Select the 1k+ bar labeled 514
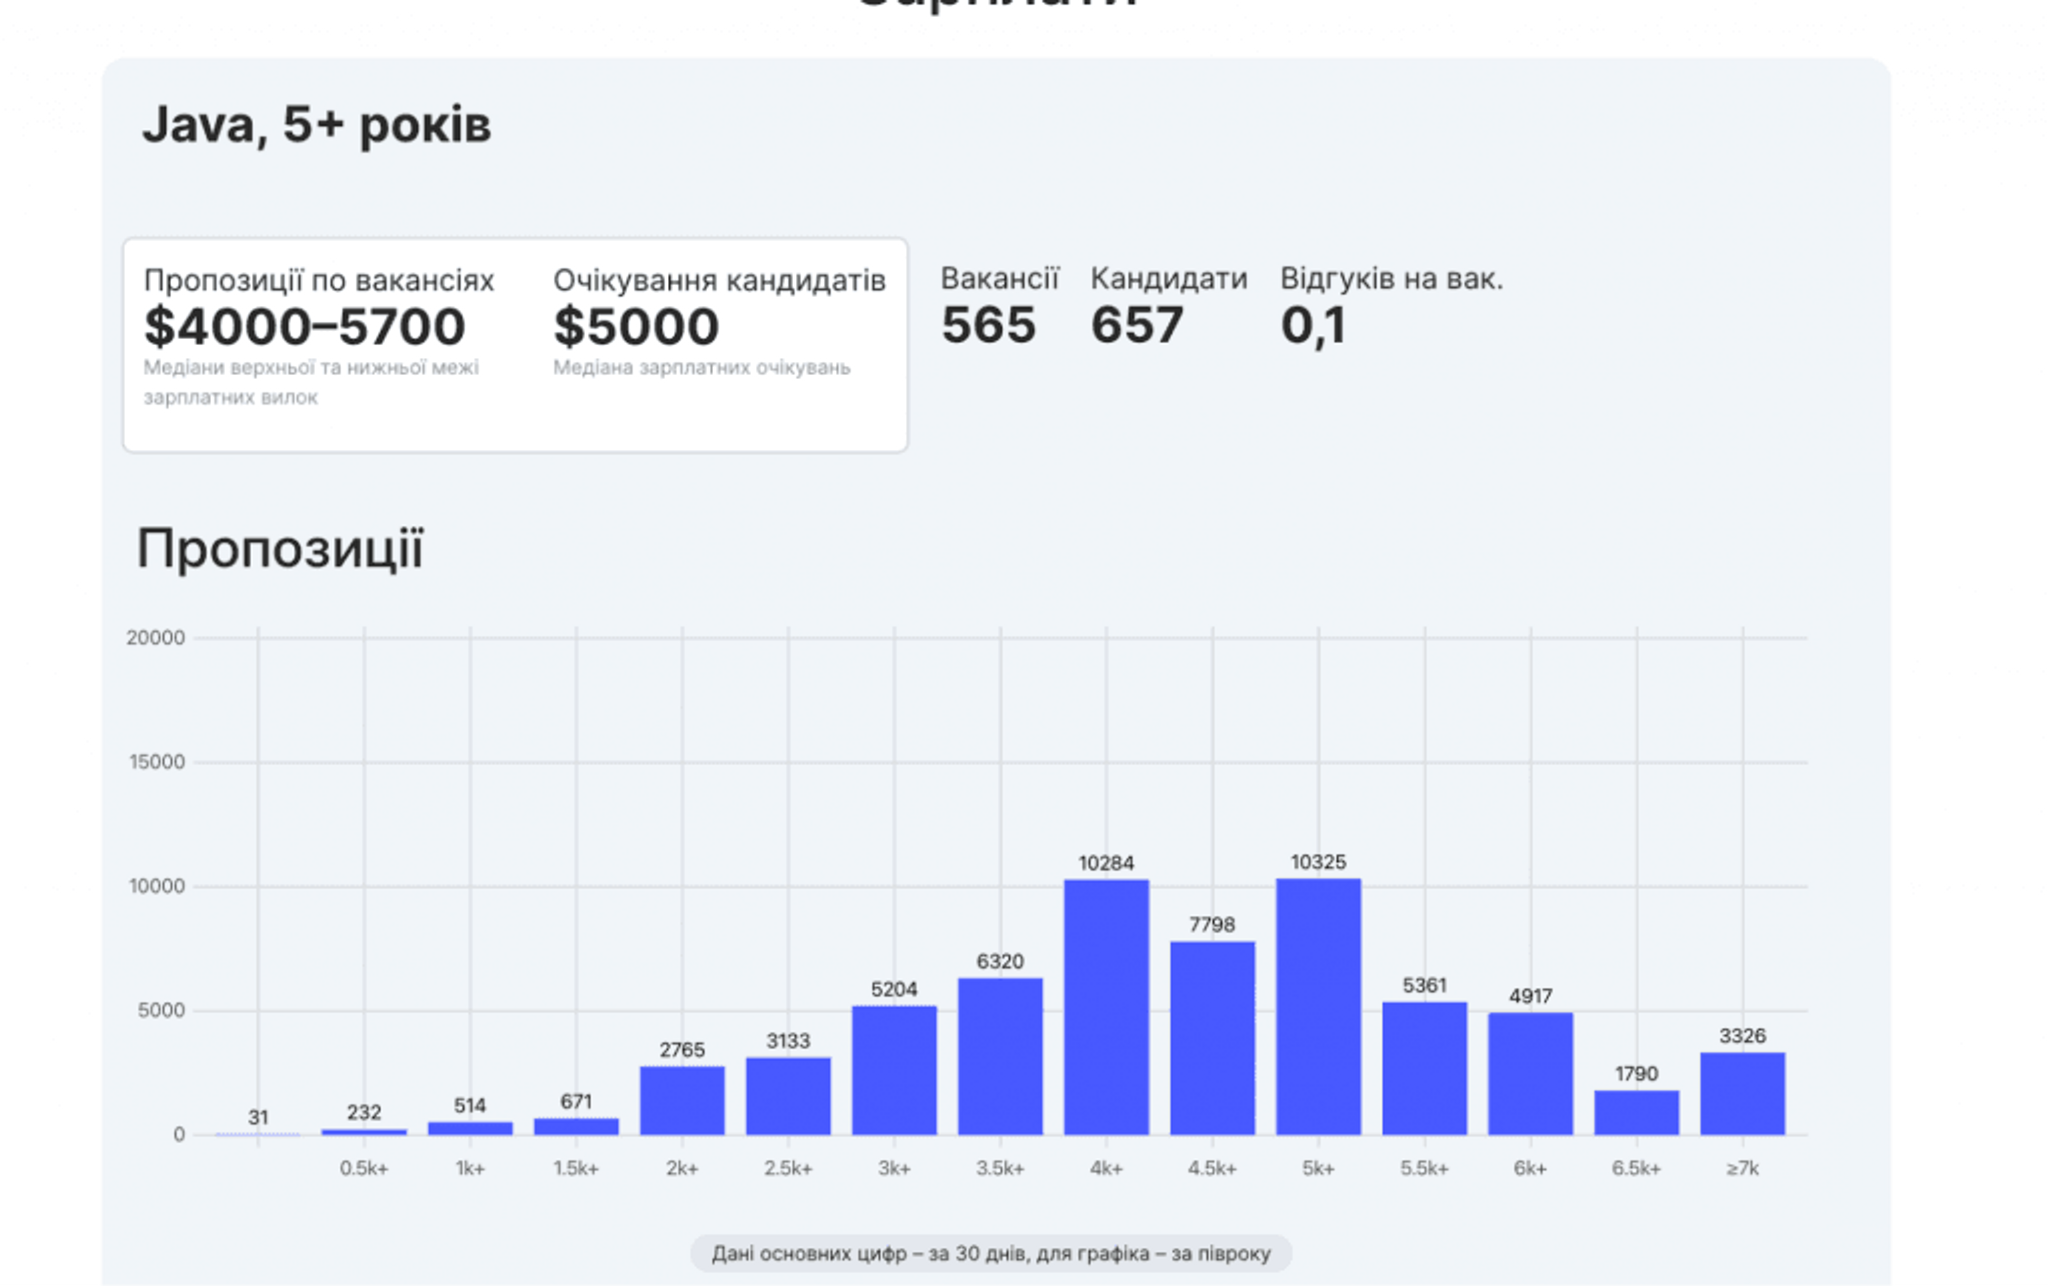2048x1286 pixels. pyautogui.click(x=470, y=1128)
